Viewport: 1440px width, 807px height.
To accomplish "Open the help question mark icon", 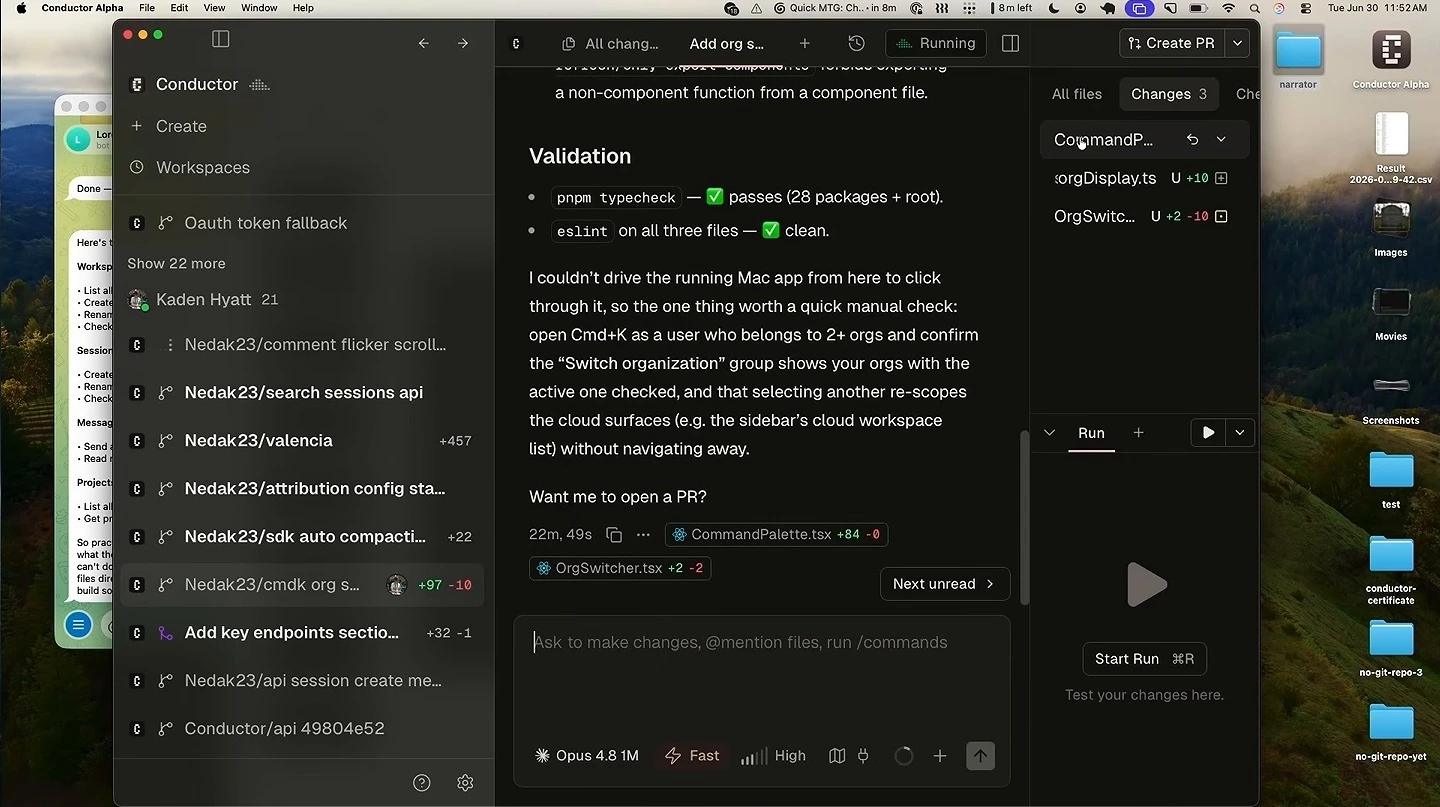I will [422, 783].
